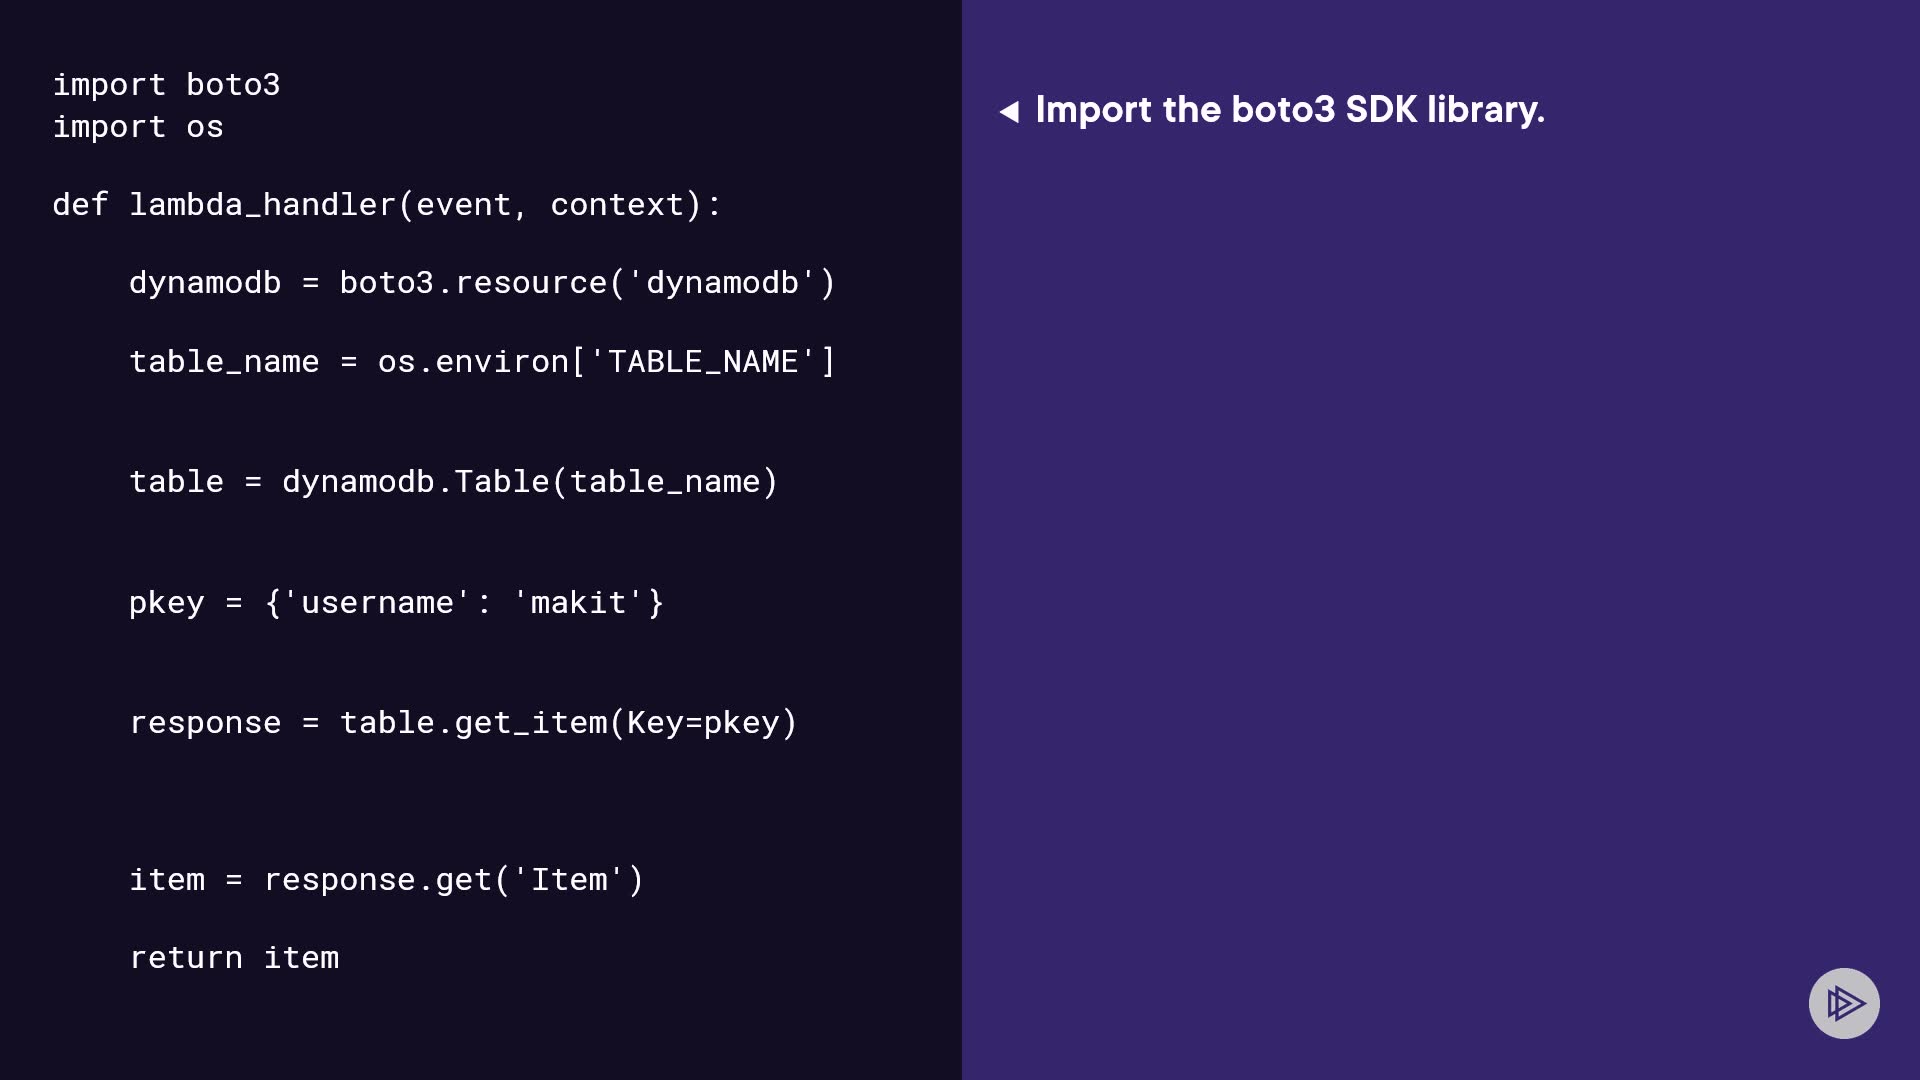Click the Pluralsight play logo icon
The height and width of the screenshot is (1080, 1920).
coord(1844,1003)
